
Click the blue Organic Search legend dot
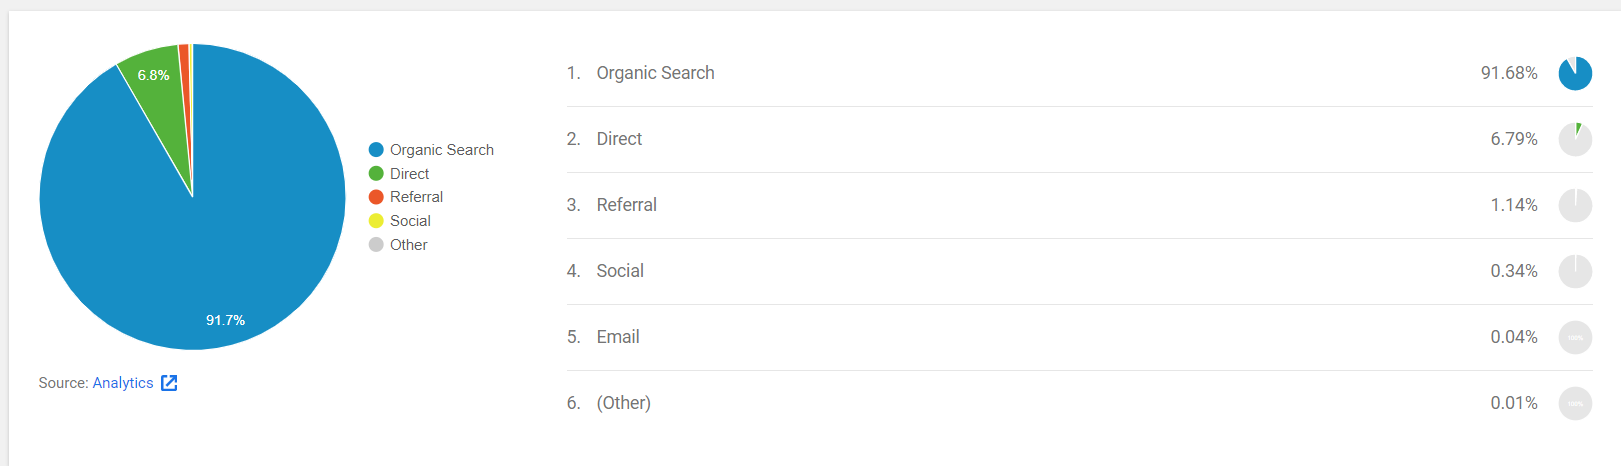[376, 150]
